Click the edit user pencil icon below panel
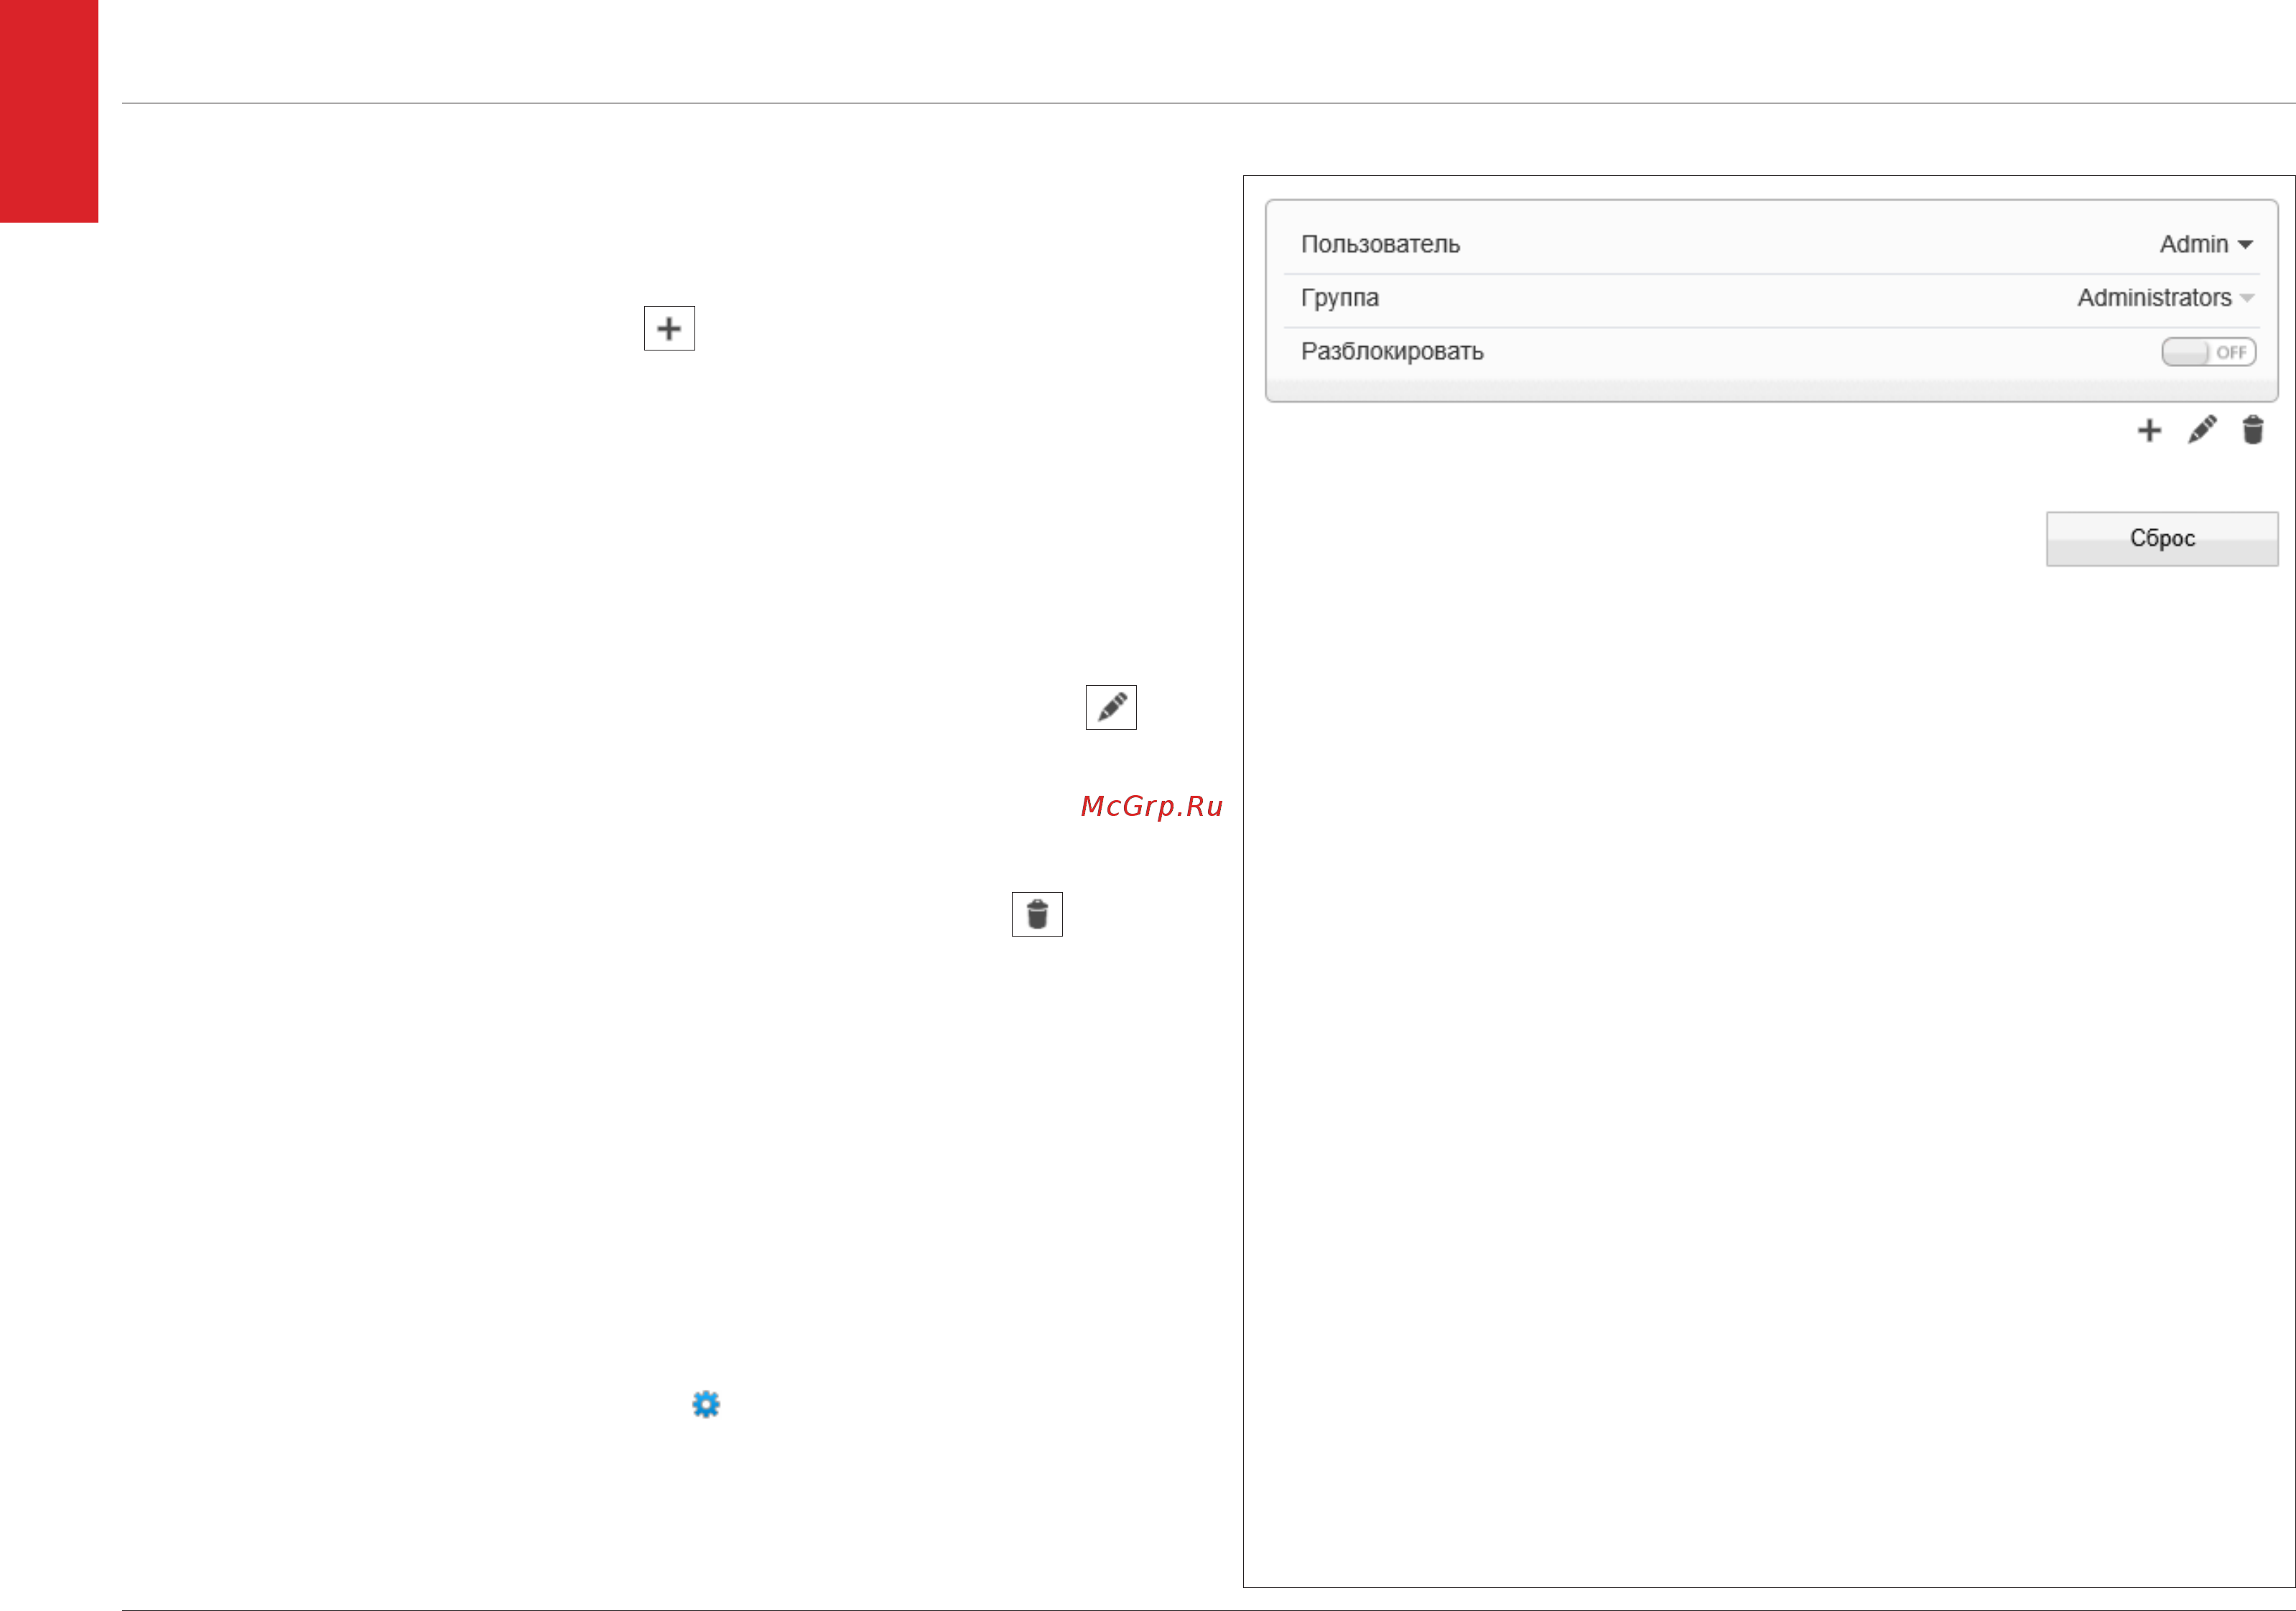 coord(2202,430)
